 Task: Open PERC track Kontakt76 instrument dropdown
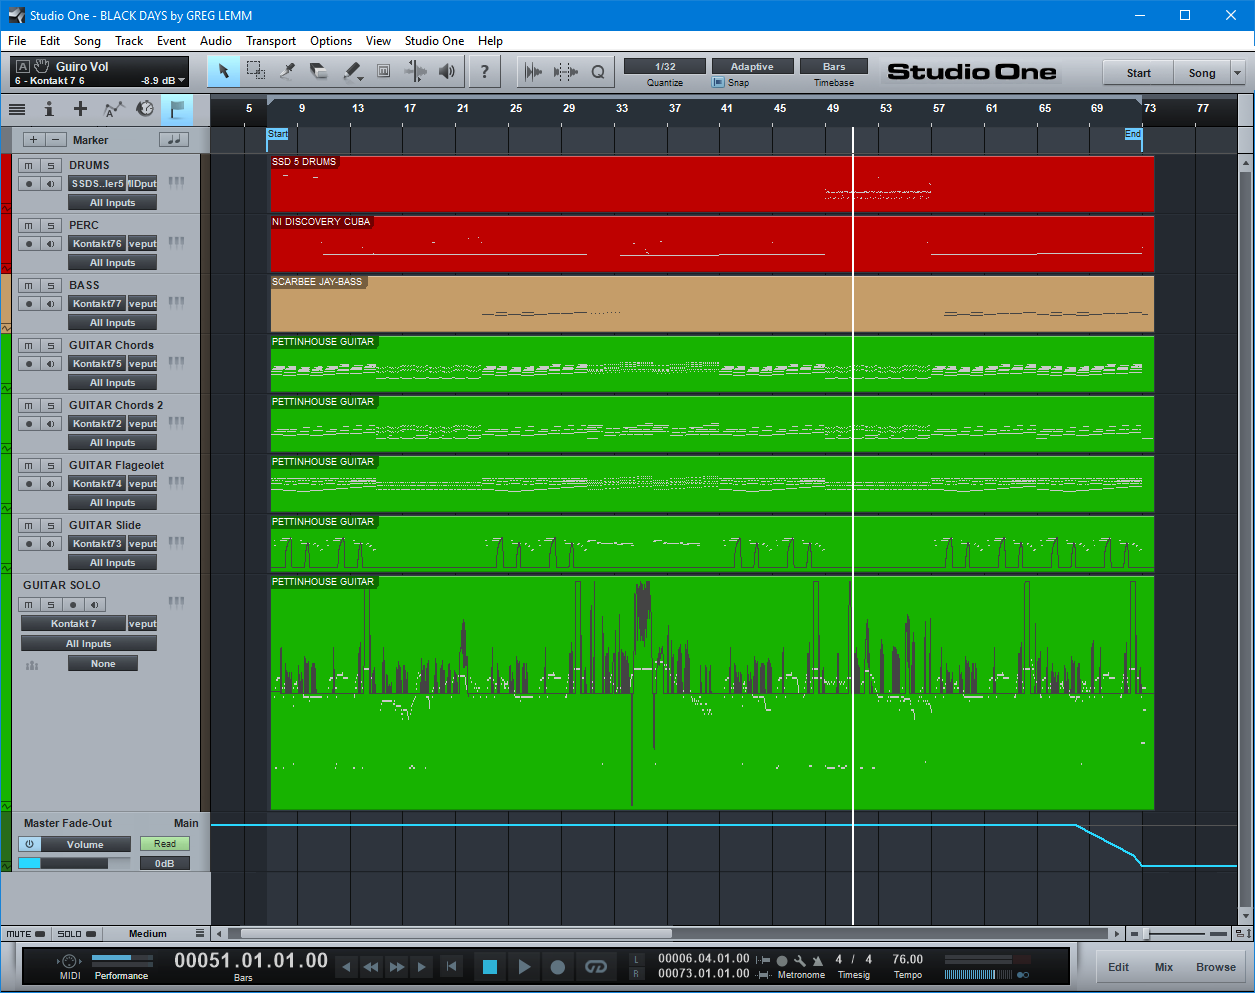(x=97, y=244)
